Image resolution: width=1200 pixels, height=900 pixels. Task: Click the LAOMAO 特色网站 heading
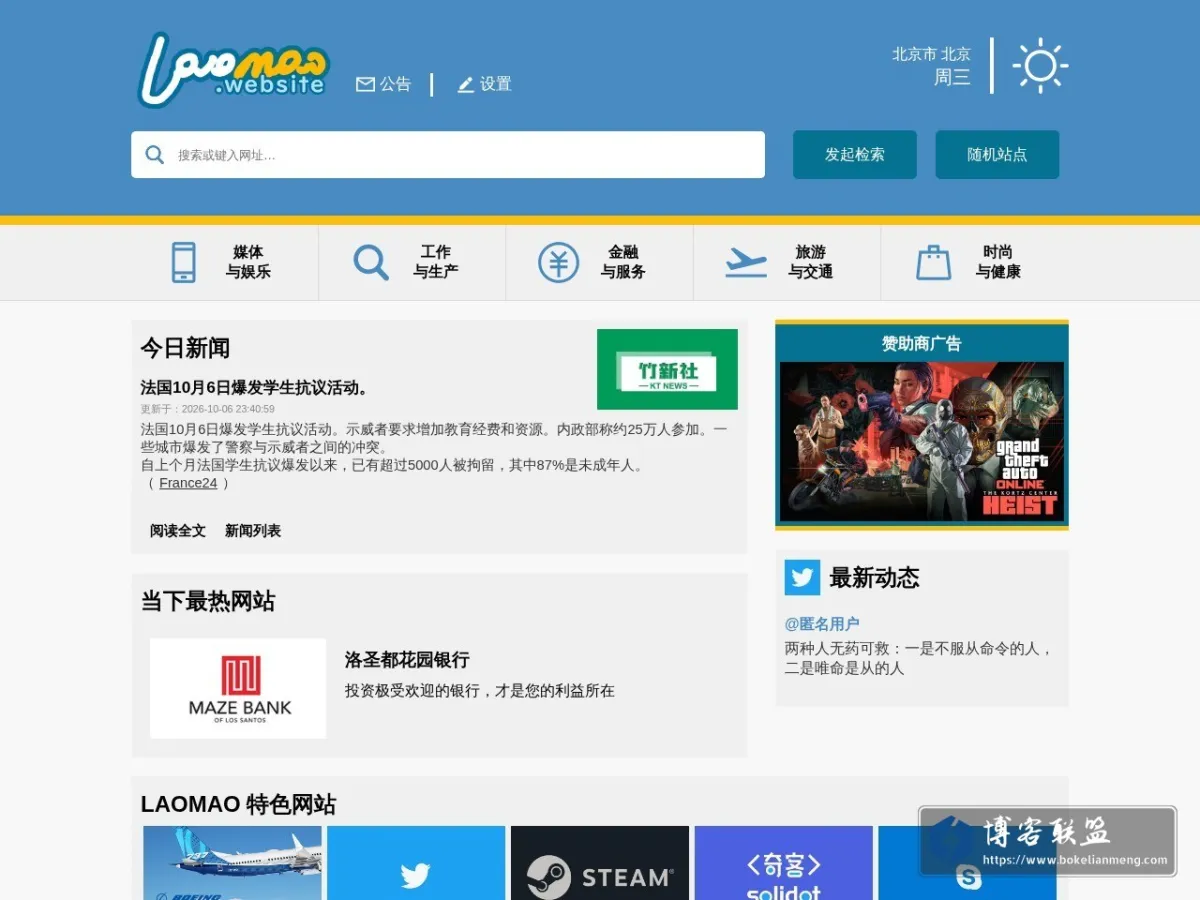click(x=238, y=805)
